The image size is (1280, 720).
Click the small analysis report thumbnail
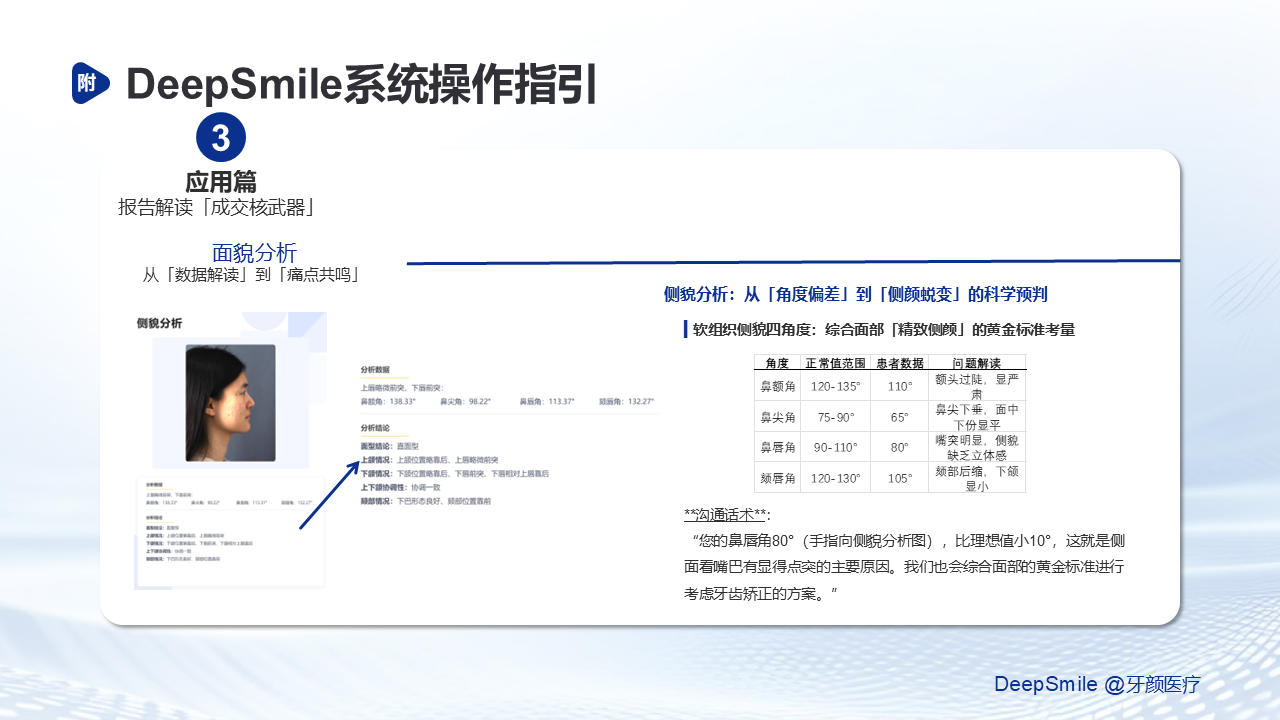coord(229,532)
